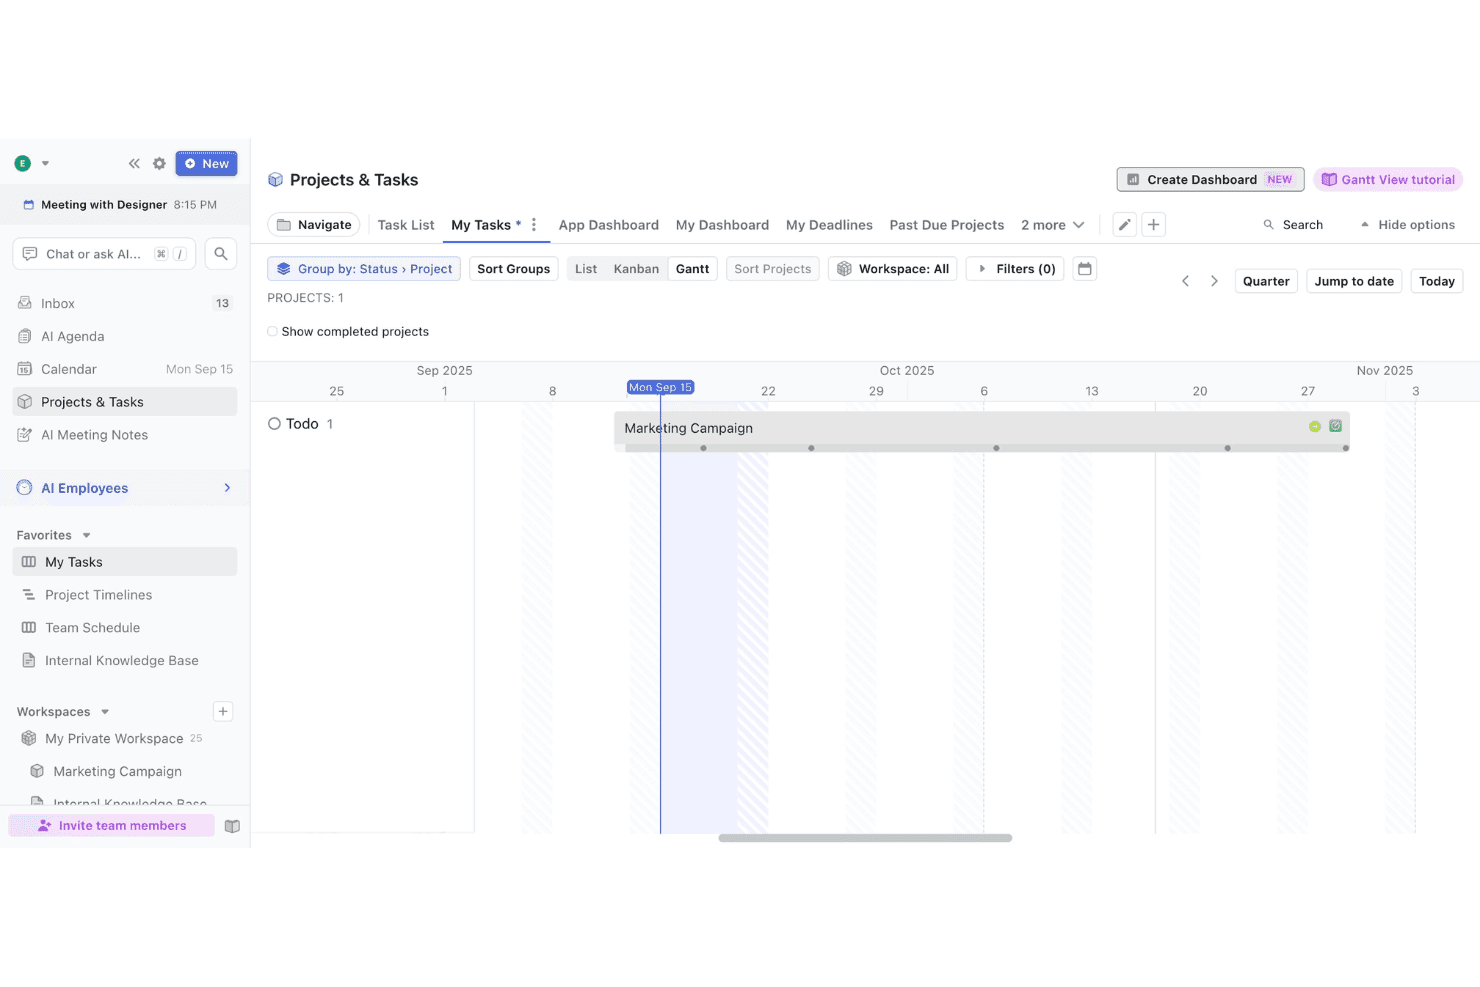Image resolution: width=1480 pixels, height=987 pixels.
Task: Open the calendar icon beside Filters
Action: pos(1085,269)
